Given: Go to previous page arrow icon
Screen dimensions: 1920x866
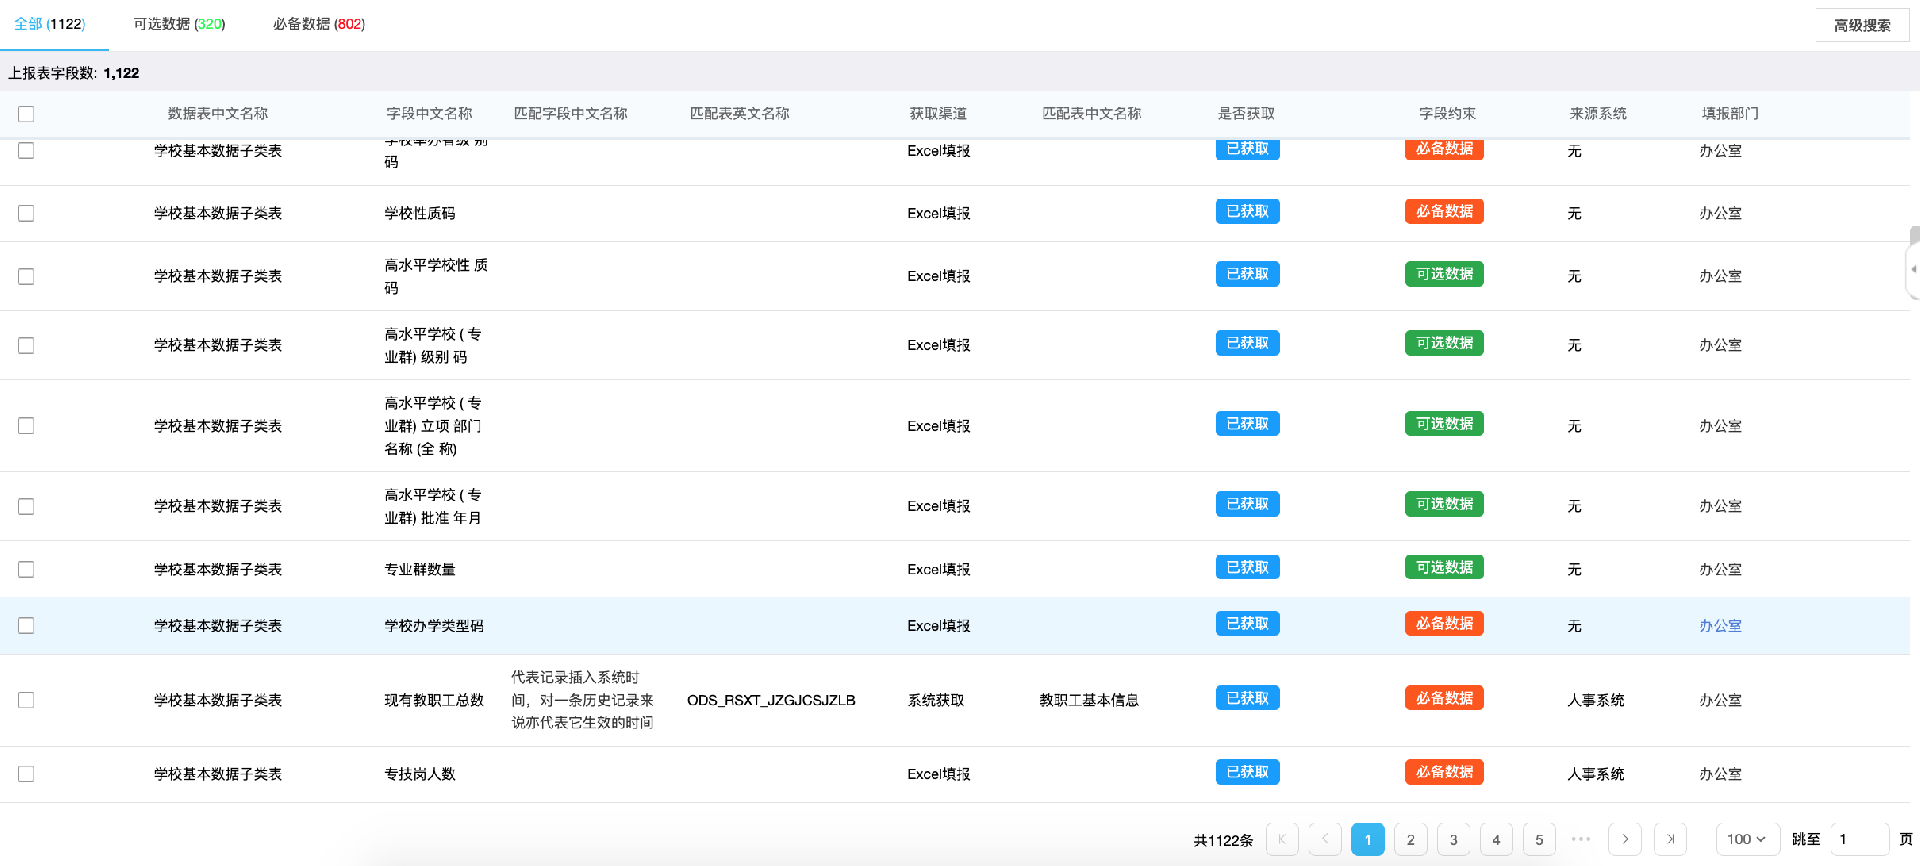Looking at the screenshot, I should coord(1325,839).
